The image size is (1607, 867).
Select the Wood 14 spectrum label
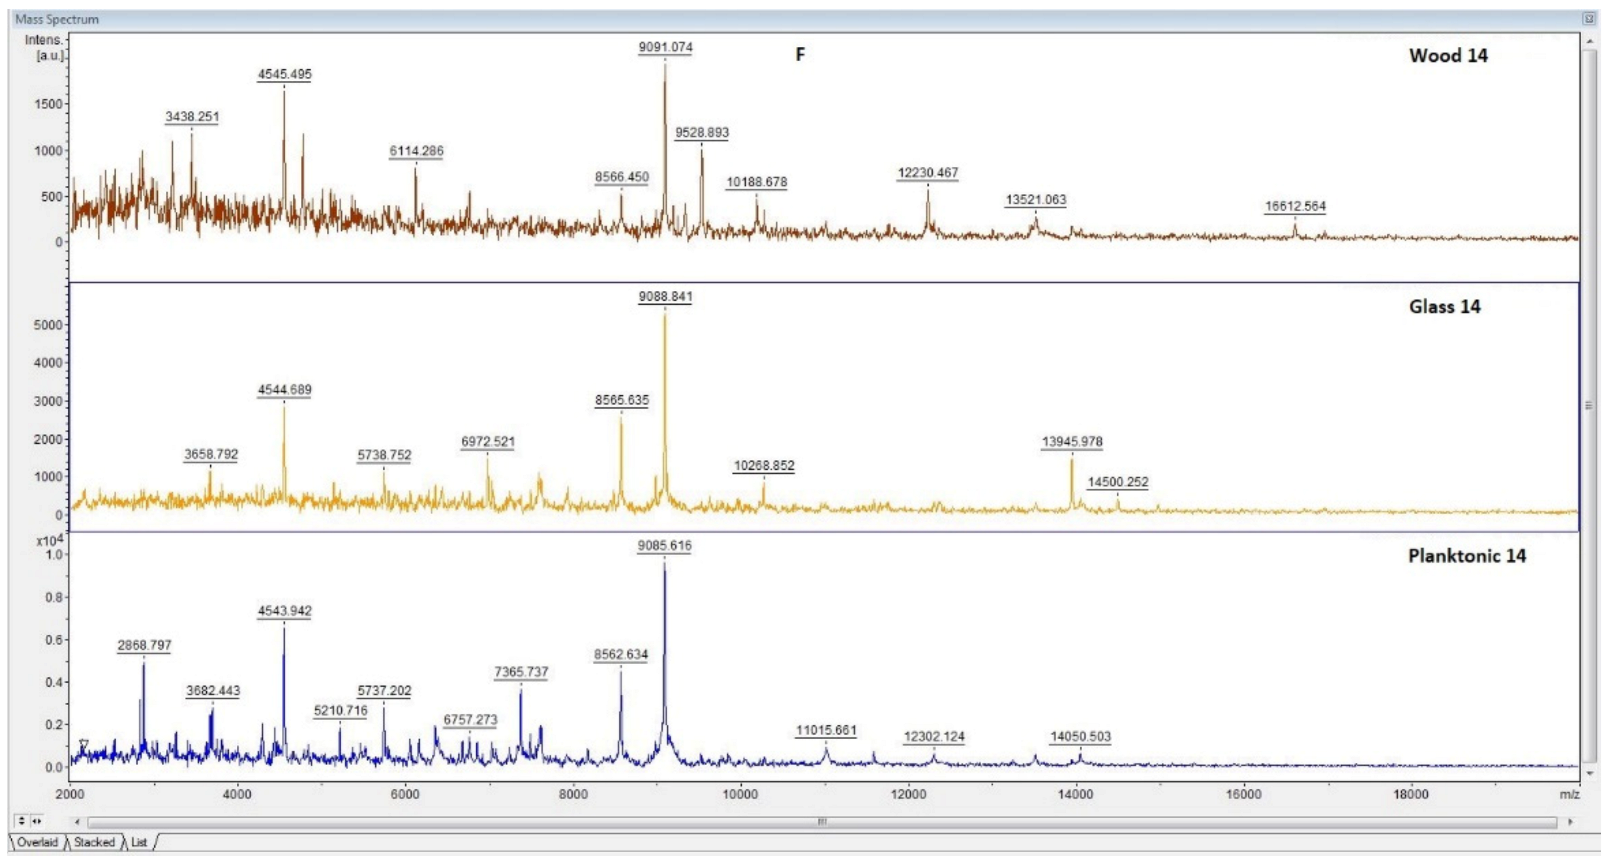click(1448, 56)
